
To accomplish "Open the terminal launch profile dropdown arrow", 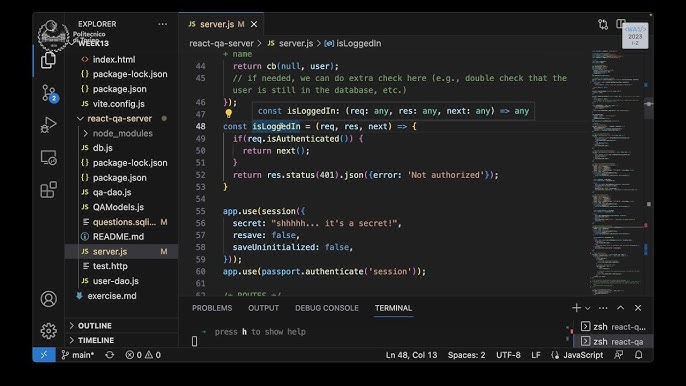I will tap(588, 309).
